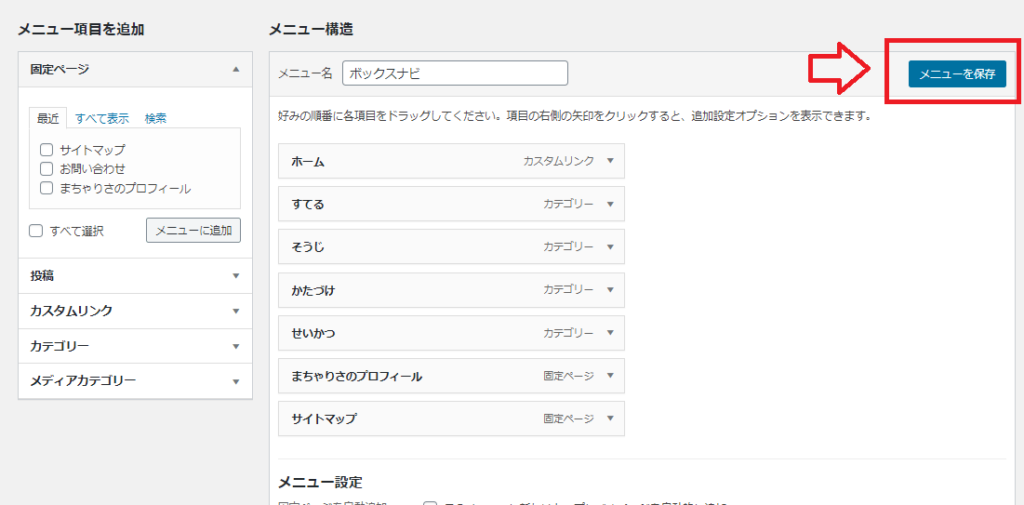
Task: Expand the まちゃりさのプロフィール item arrow
Action: [609, 376]
